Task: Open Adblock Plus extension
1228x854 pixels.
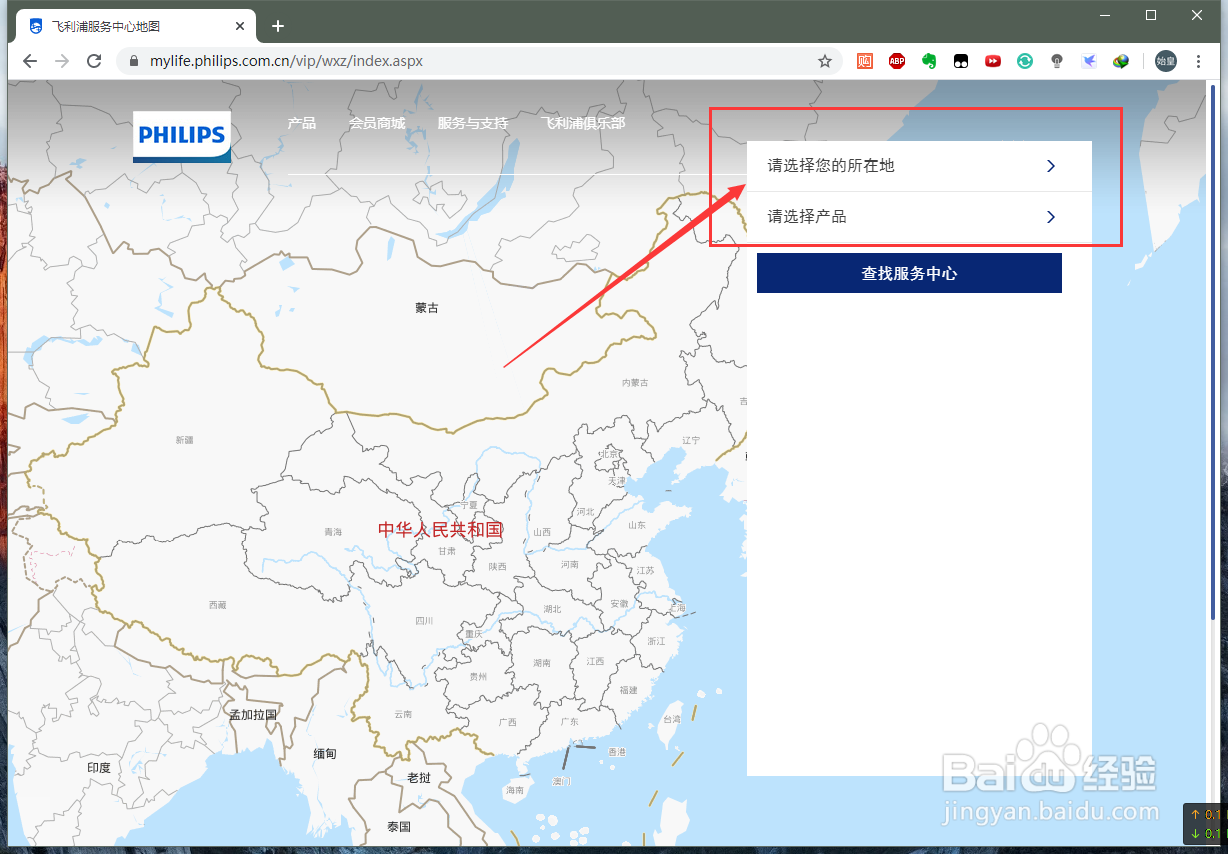Action: click(897, 61)
